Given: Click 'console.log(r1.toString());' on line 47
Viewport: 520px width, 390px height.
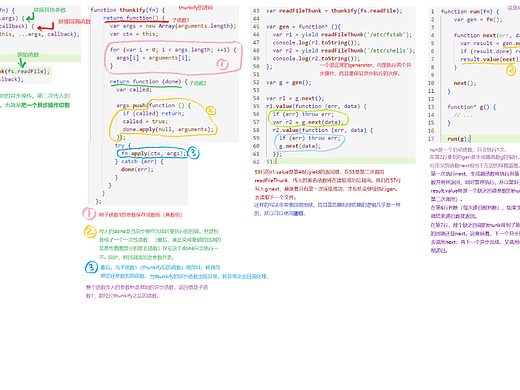Looking at the screenshot, I should tap(316, 43).
